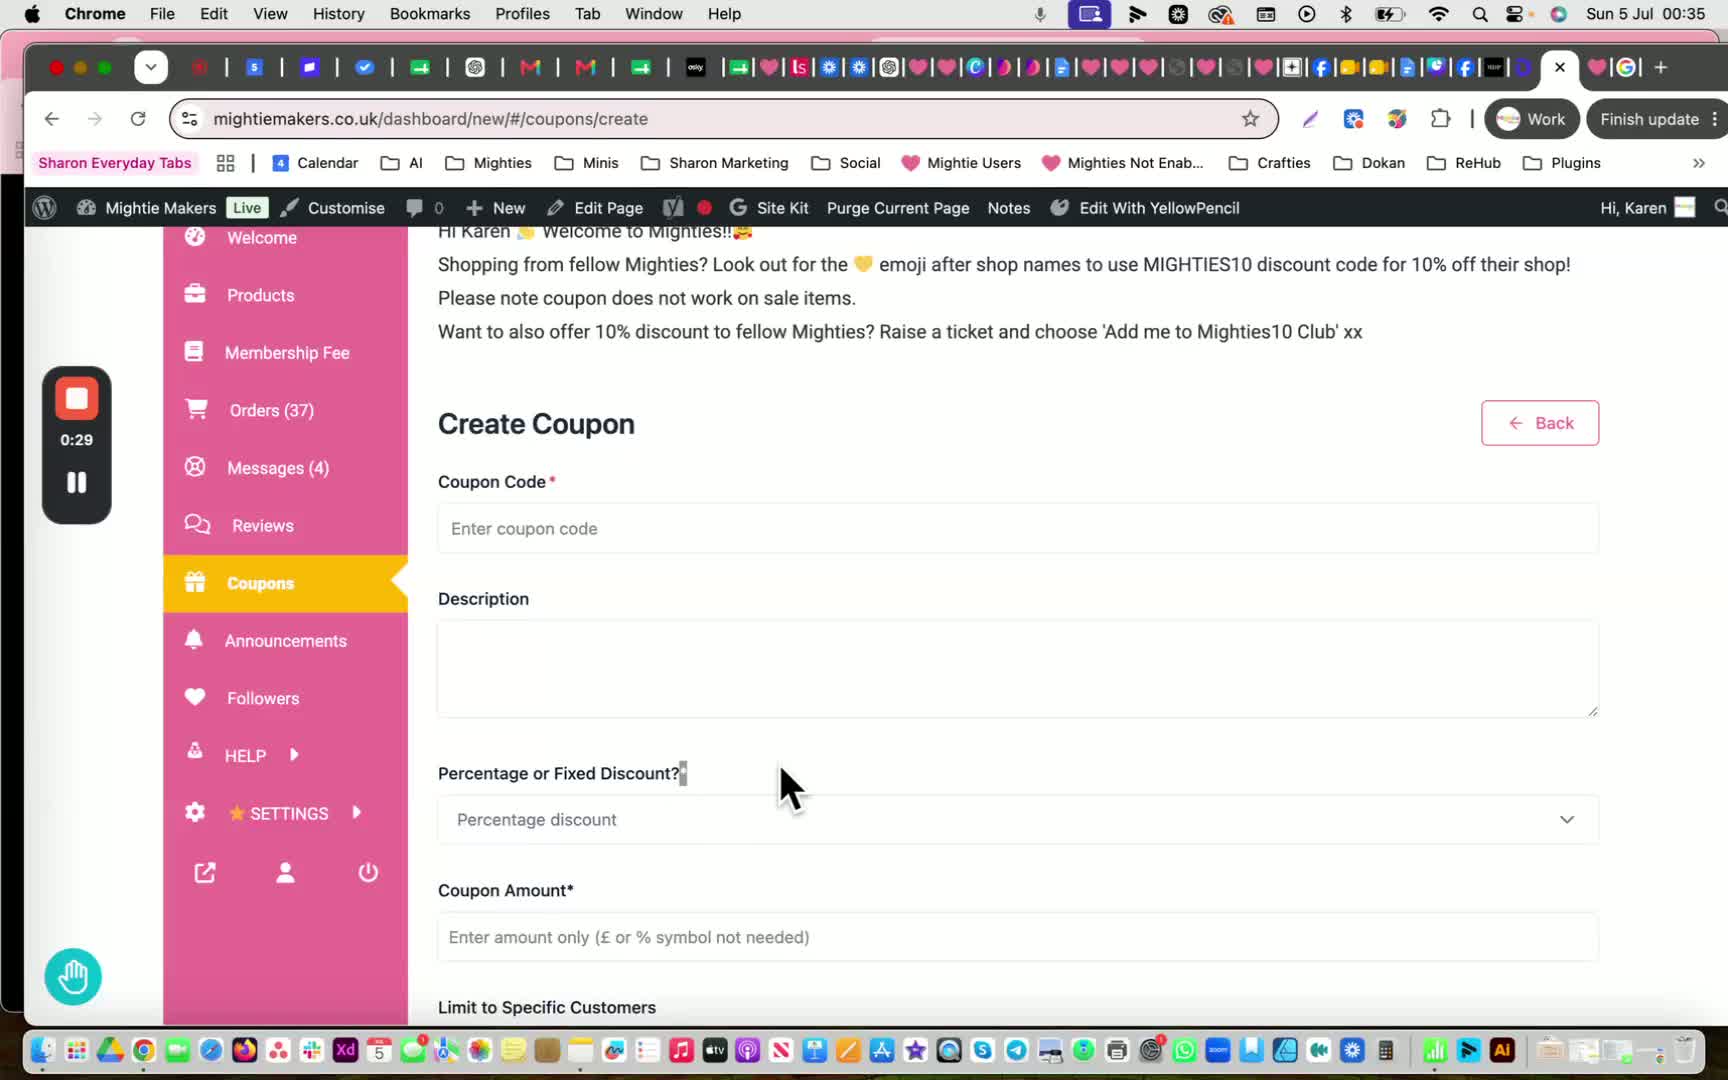Image resolution: width=1728 pixels, height=1080 pixels.
Task: Open the comments bubble in admin bar
Action: (x=425, y=208)
